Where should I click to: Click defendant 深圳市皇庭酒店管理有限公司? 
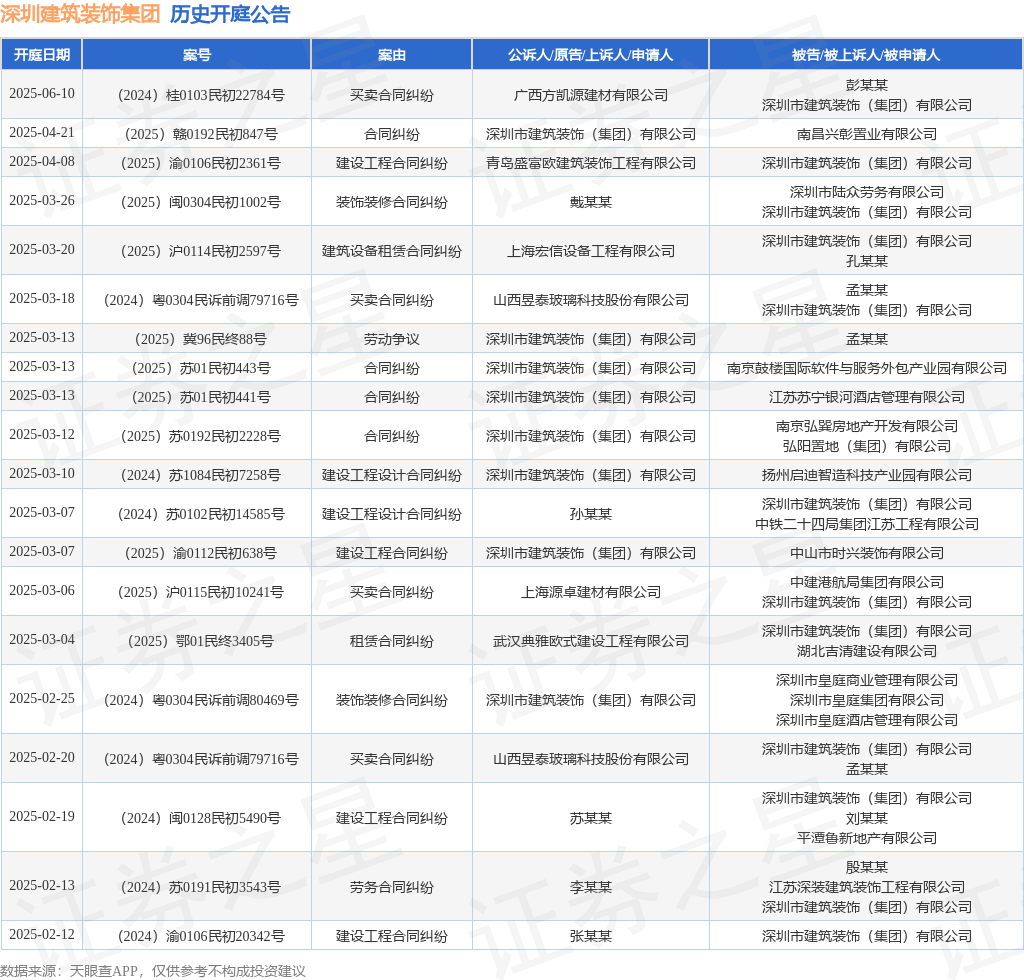pos(867,720)
